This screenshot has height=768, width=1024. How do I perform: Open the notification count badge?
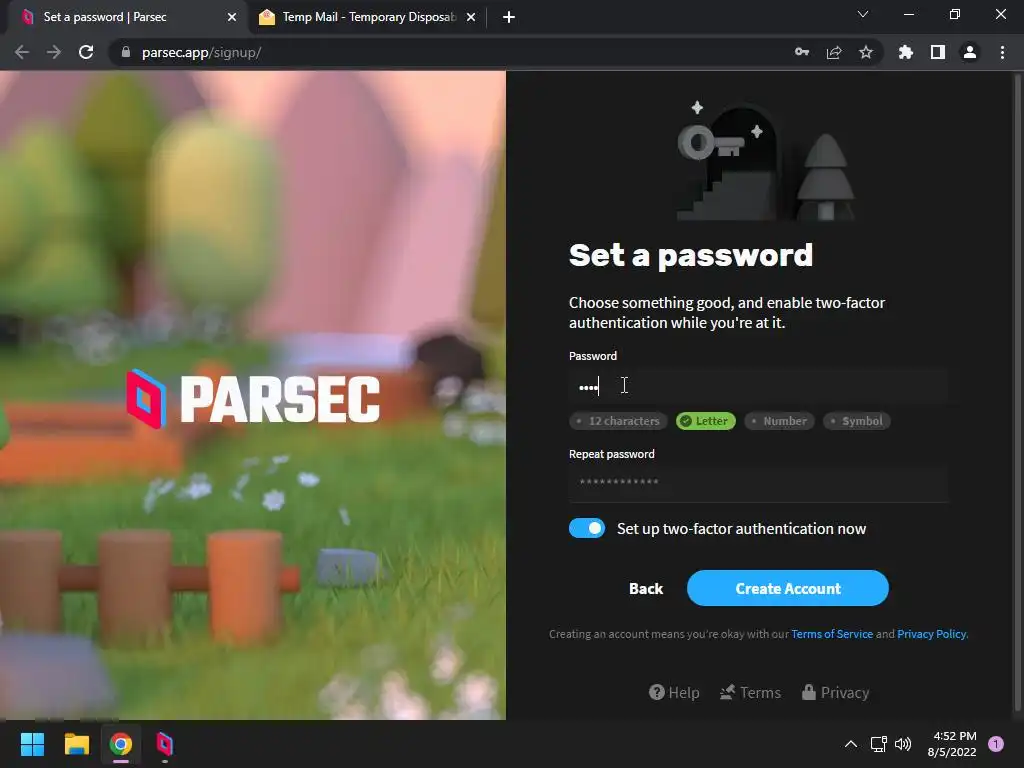click(996, 744)
